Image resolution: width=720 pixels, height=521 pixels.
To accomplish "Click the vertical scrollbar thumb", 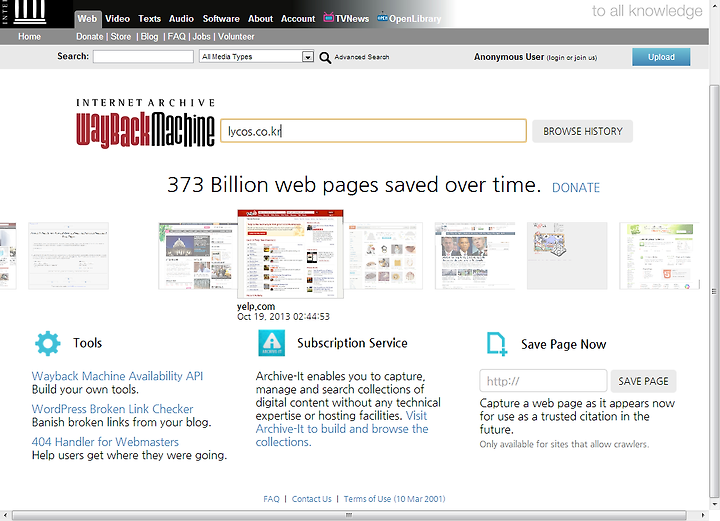I will (714, 291).
